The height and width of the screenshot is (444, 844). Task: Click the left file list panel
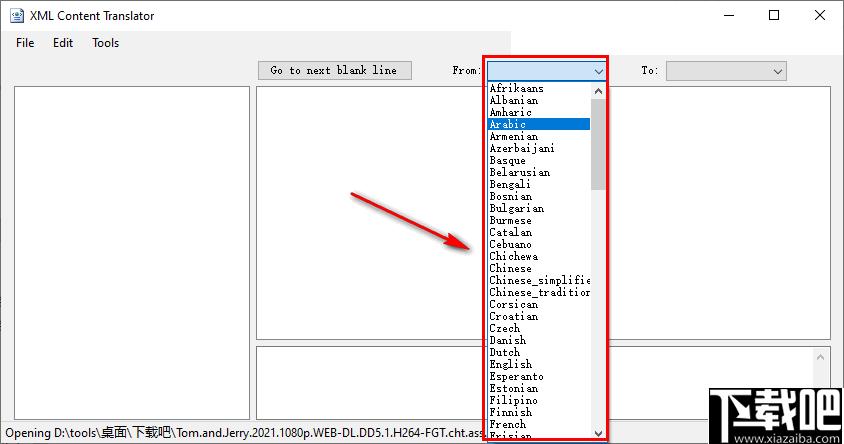pos(132,253)
